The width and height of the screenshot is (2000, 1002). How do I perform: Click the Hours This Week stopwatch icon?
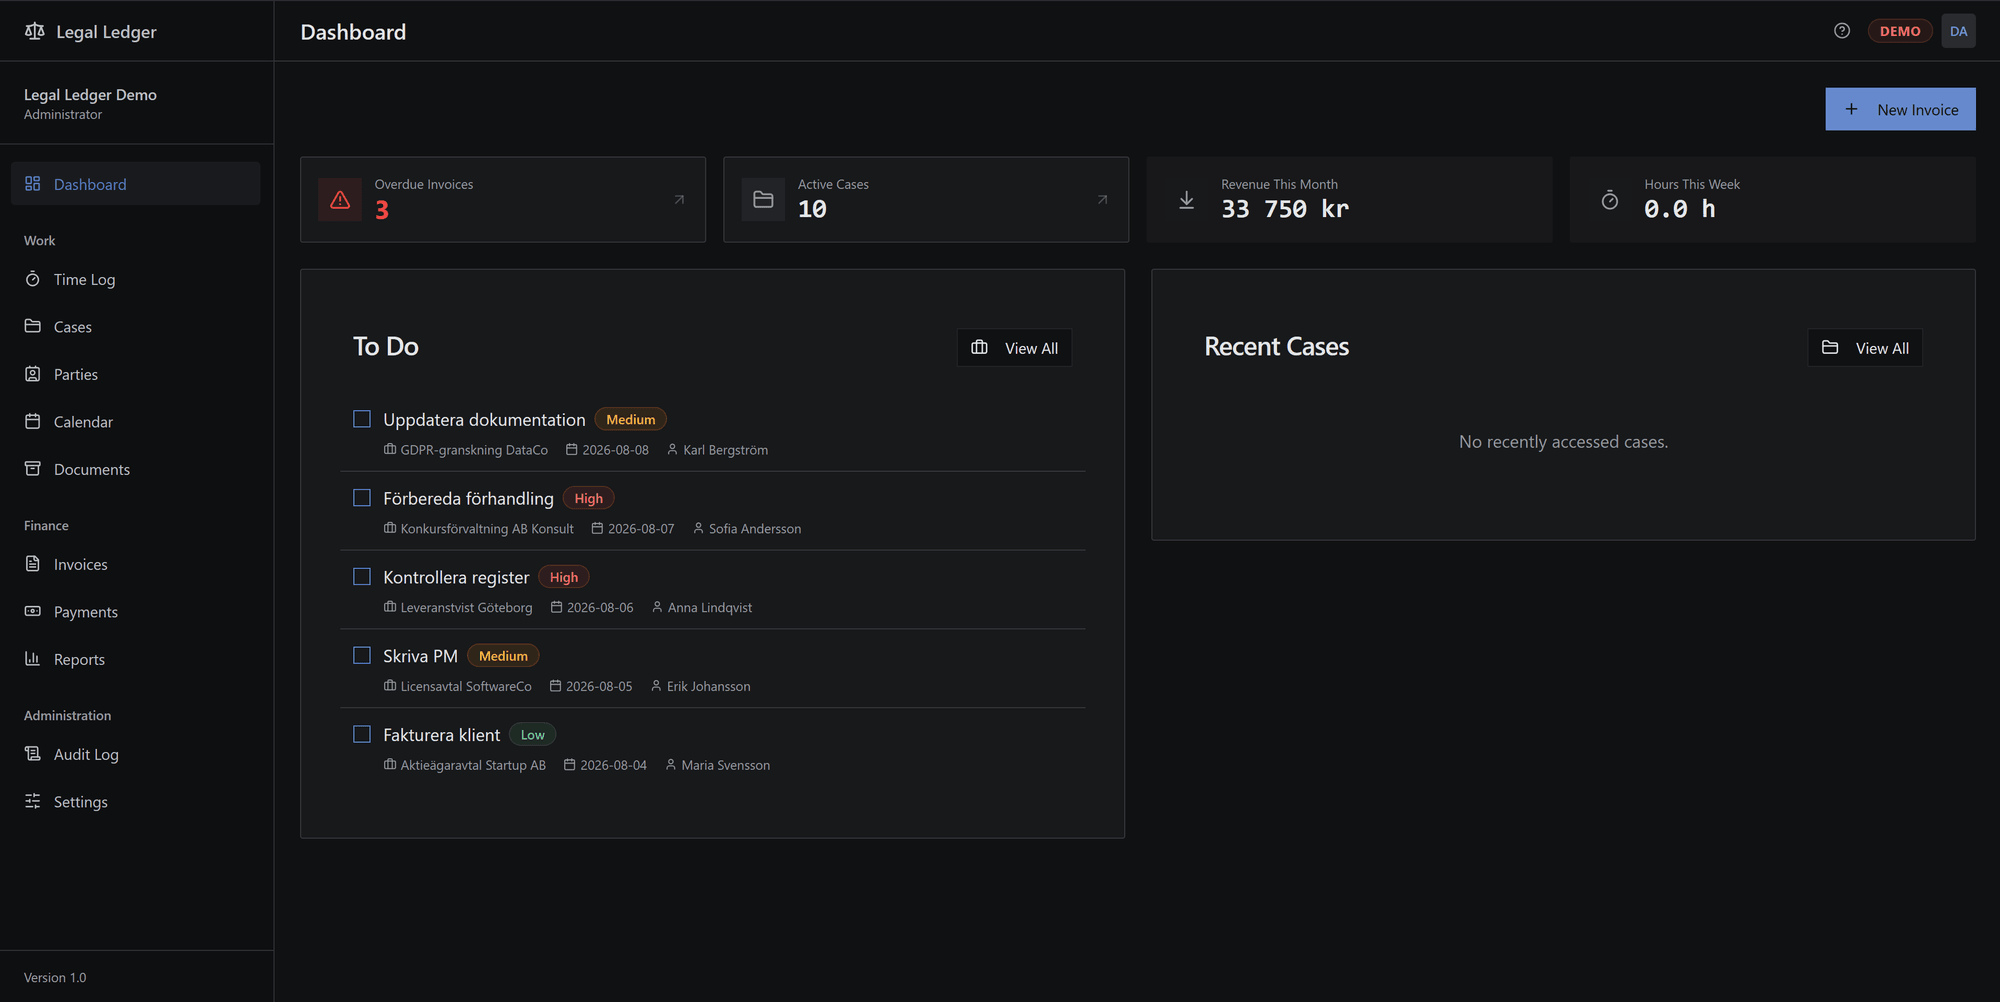[1610, 200]
